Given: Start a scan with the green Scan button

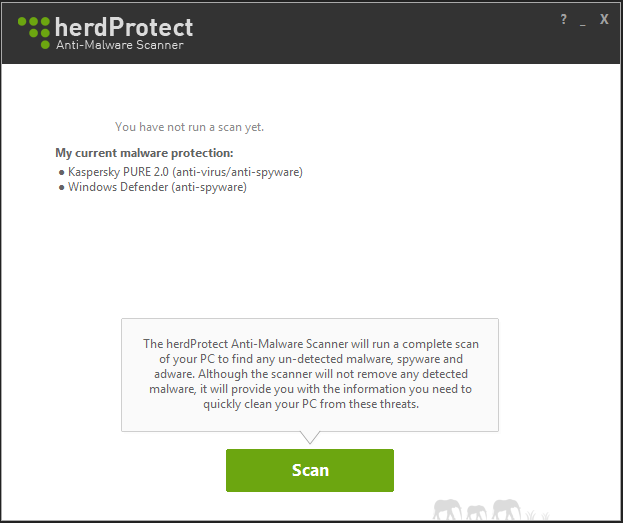Looking at the screenshot, I should point(310,470).
